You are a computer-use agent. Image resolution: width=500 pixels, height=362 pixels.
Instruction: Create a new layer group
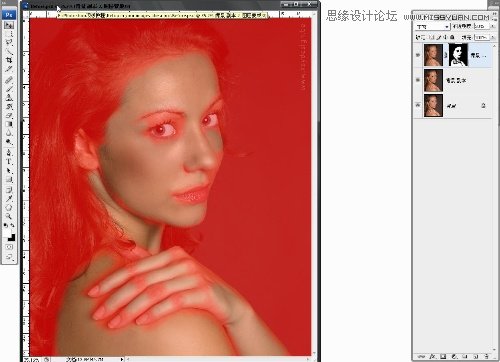click(465, 356)
